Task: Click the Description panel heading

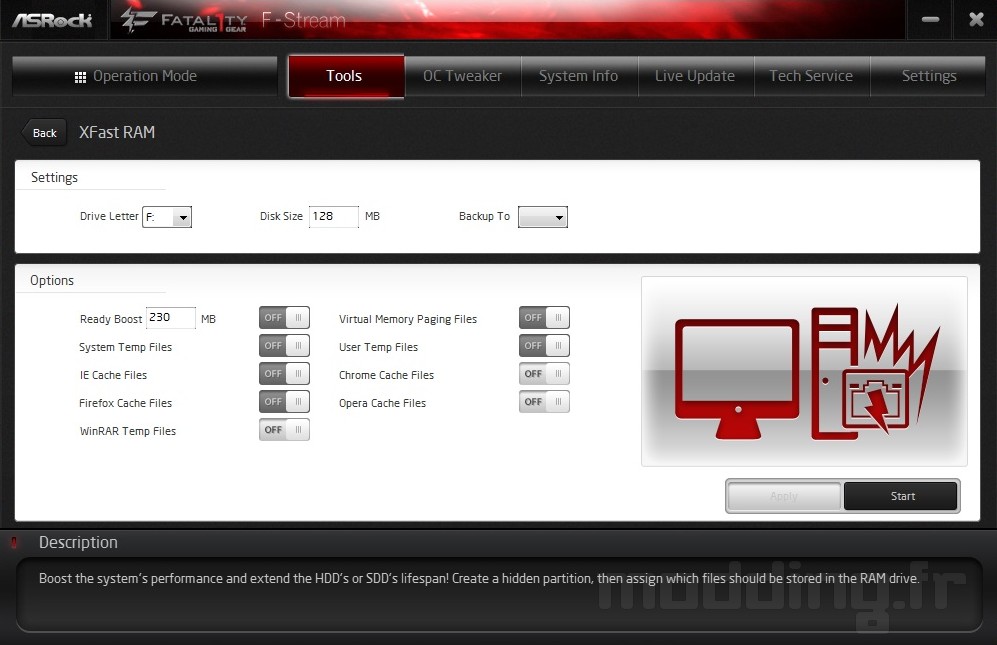Action: click(78, 543)
